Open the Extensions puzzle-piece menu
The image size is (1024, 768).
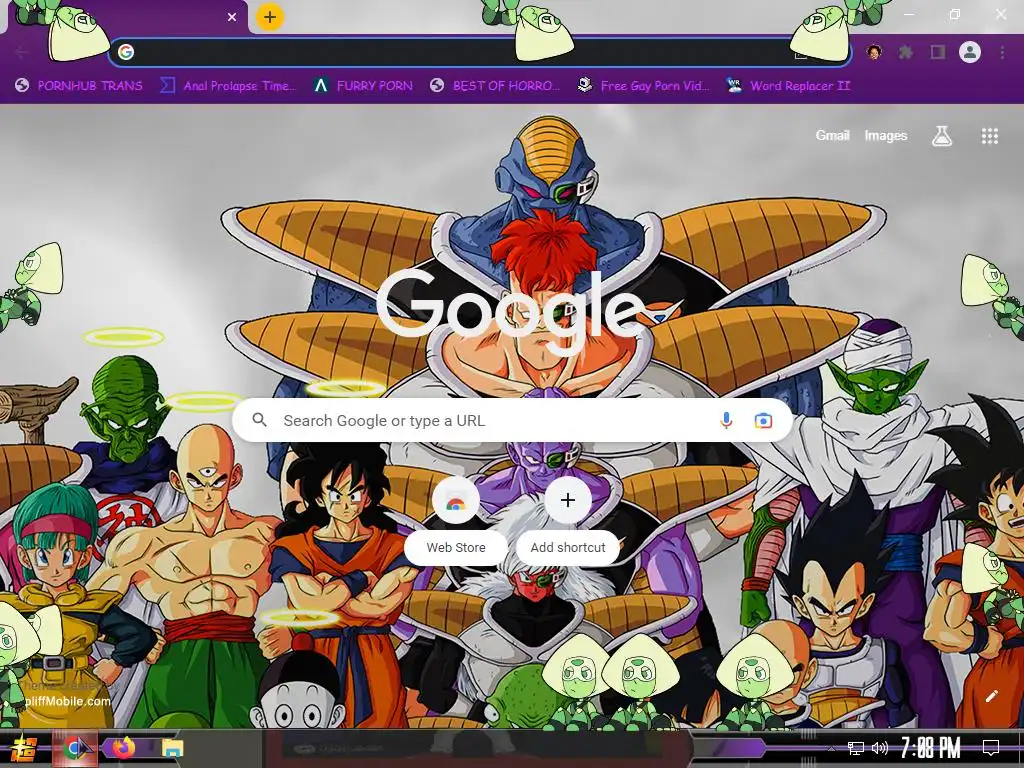tap(905, 52)
